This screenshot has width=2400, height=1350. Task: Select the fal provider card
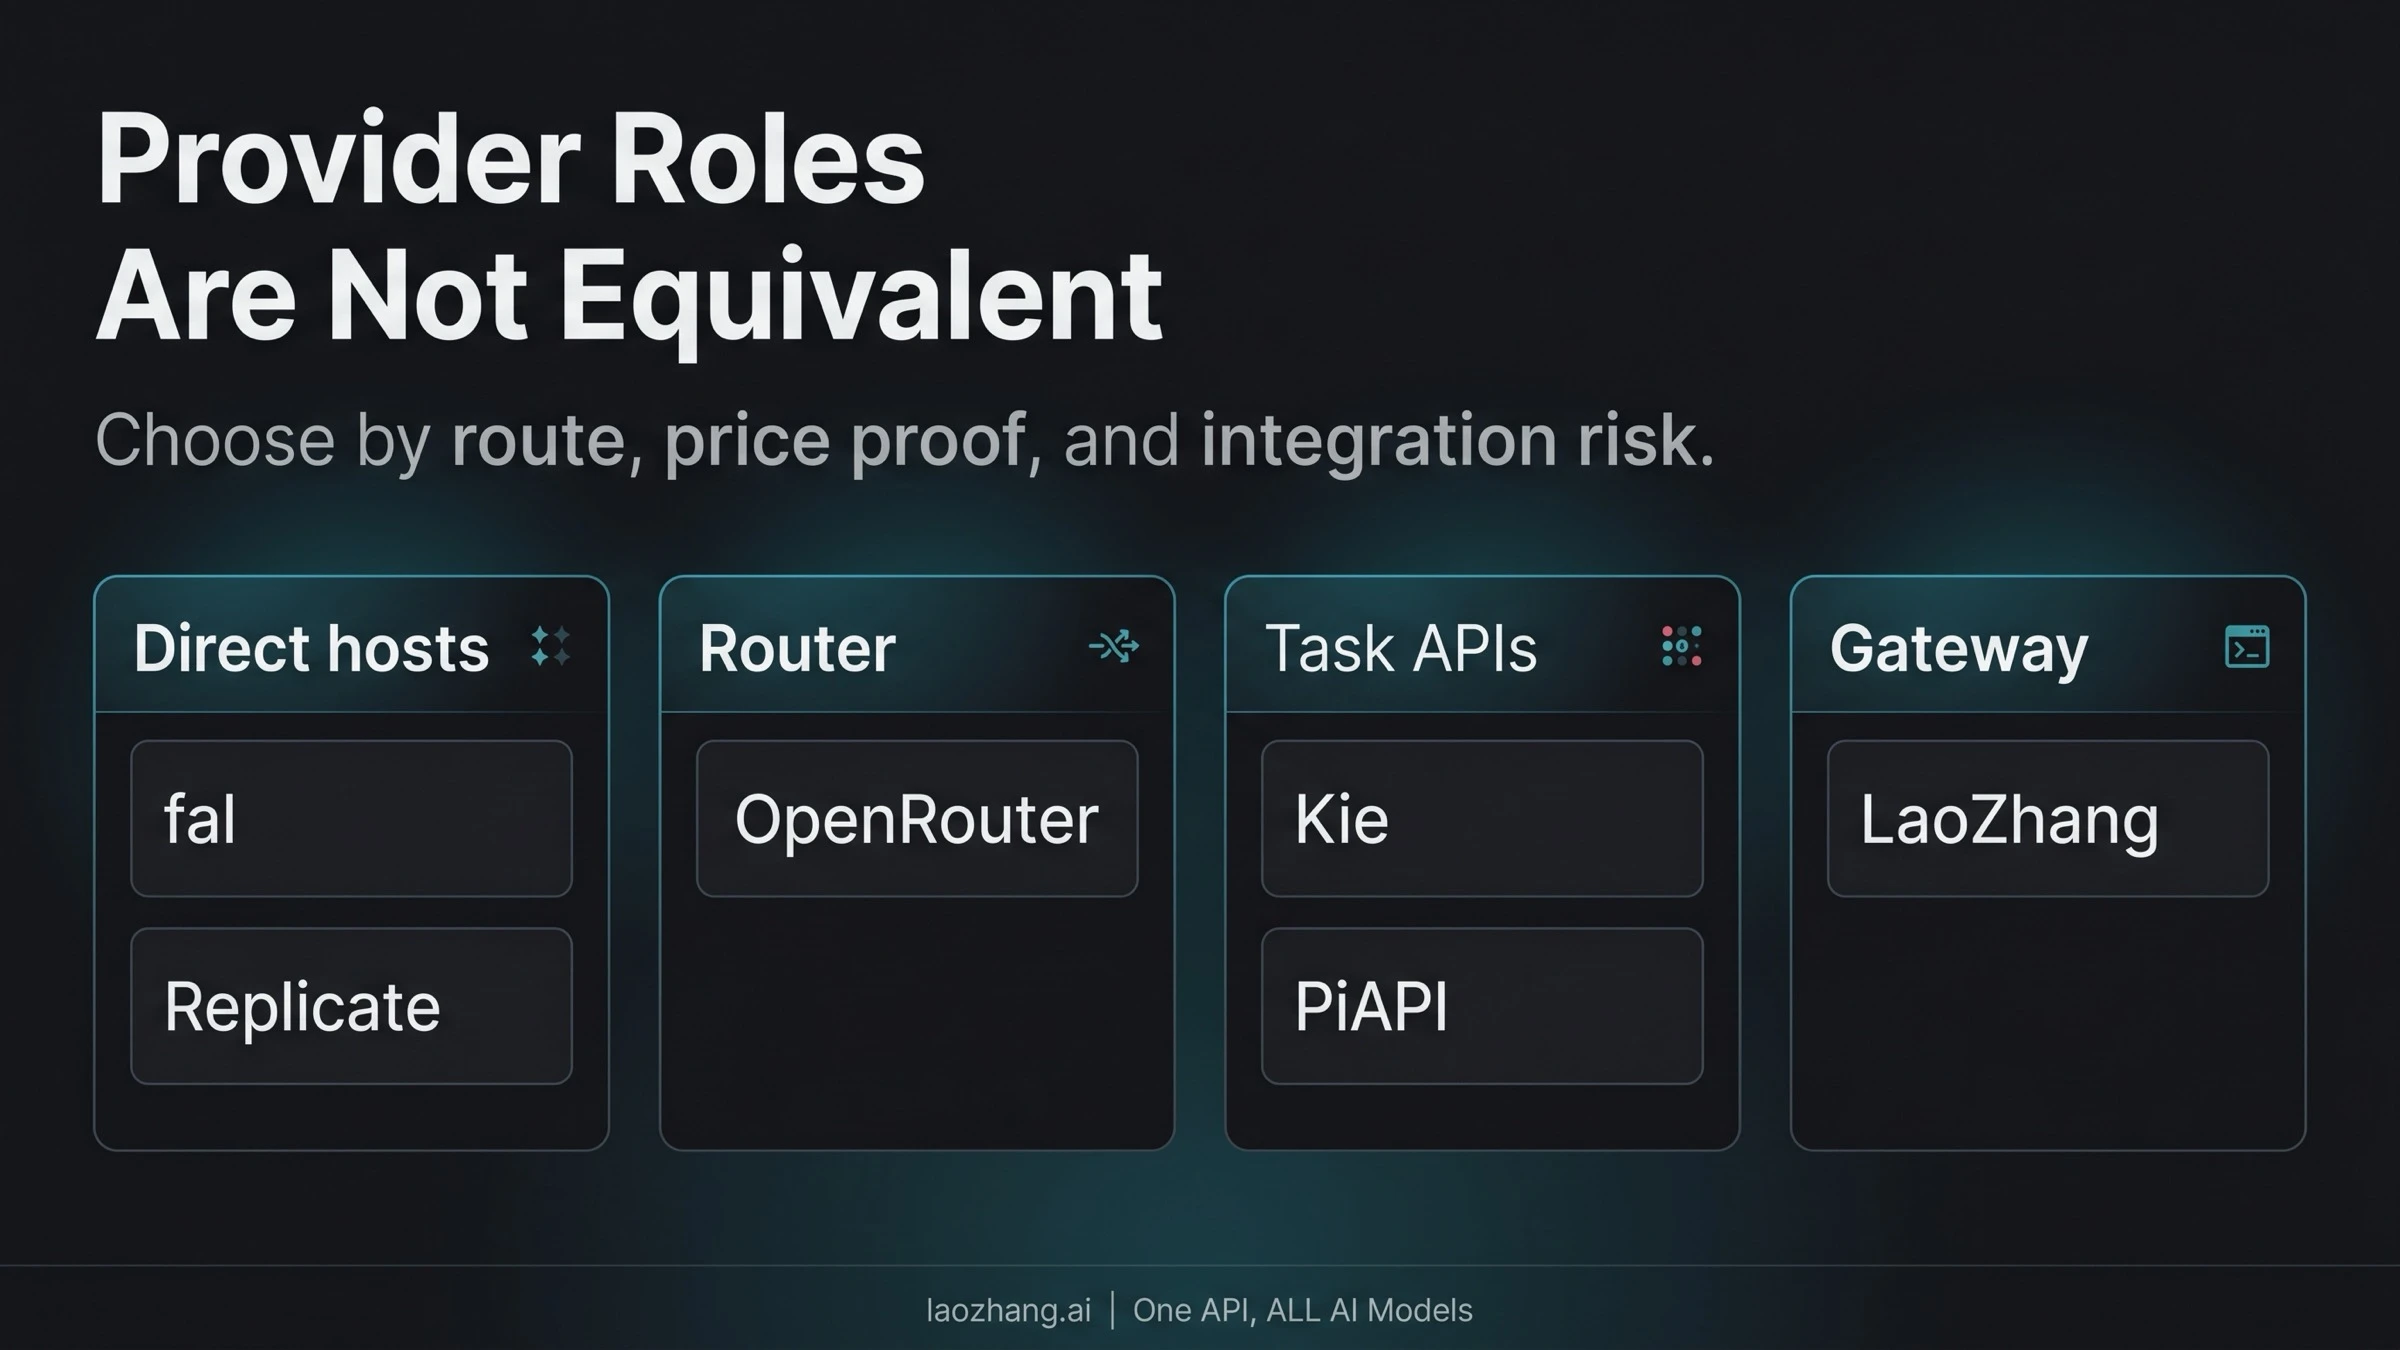click(x=351, y=818)
